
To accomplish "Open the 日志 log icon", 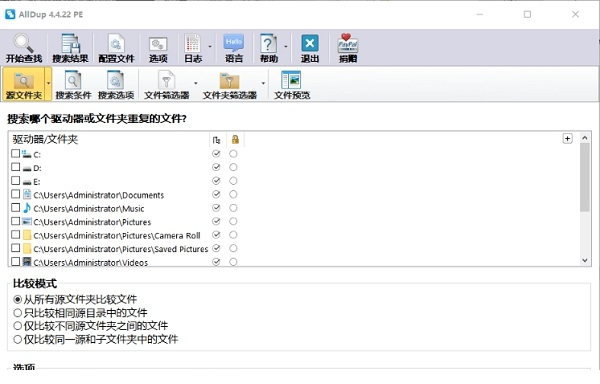I will pyautogui.click(x=193, y=48).
